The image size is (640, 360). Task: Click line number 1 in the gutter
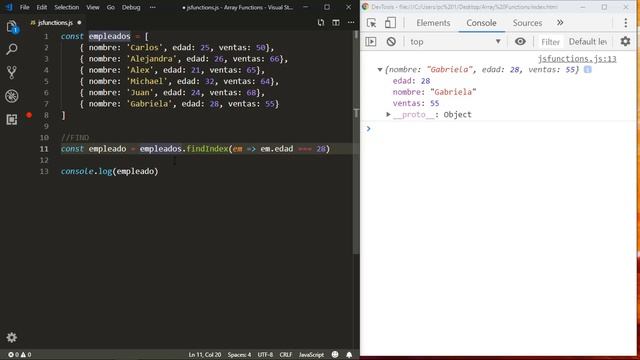[46, 37]
